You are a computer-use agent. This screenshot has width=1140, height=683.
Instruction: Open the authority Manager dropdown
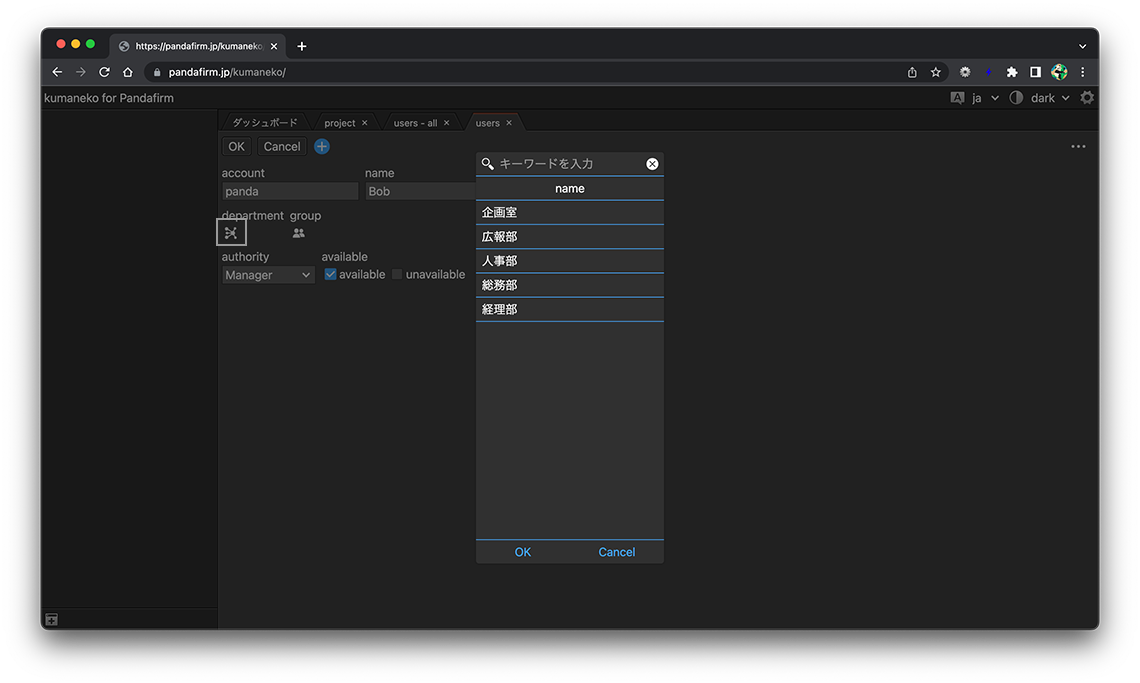tap(268, 275)
